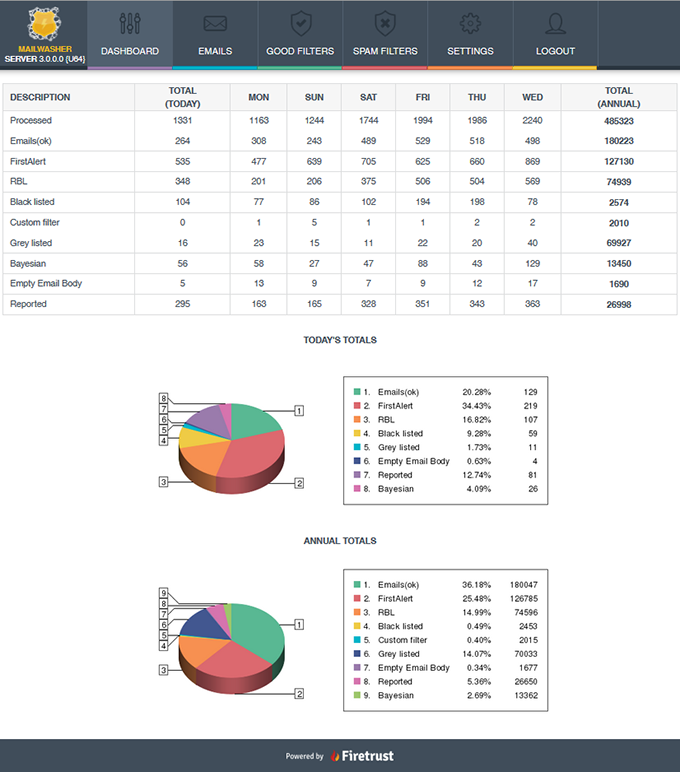The image size is (680, 772).
Task: Click the green Emails(ok) swatch in Today's legend
Action: click(x=355, y=392)
